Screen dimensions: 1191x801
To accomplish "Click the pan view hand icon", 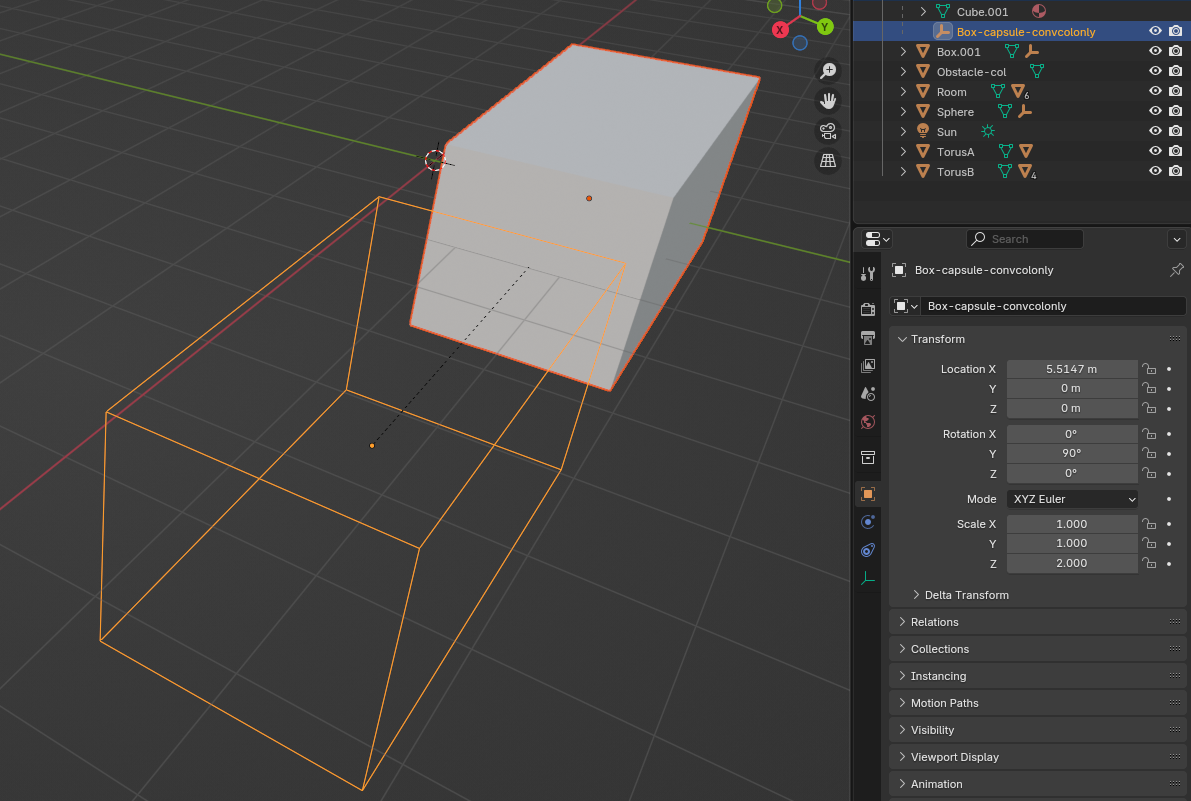I will pos(828,101).
